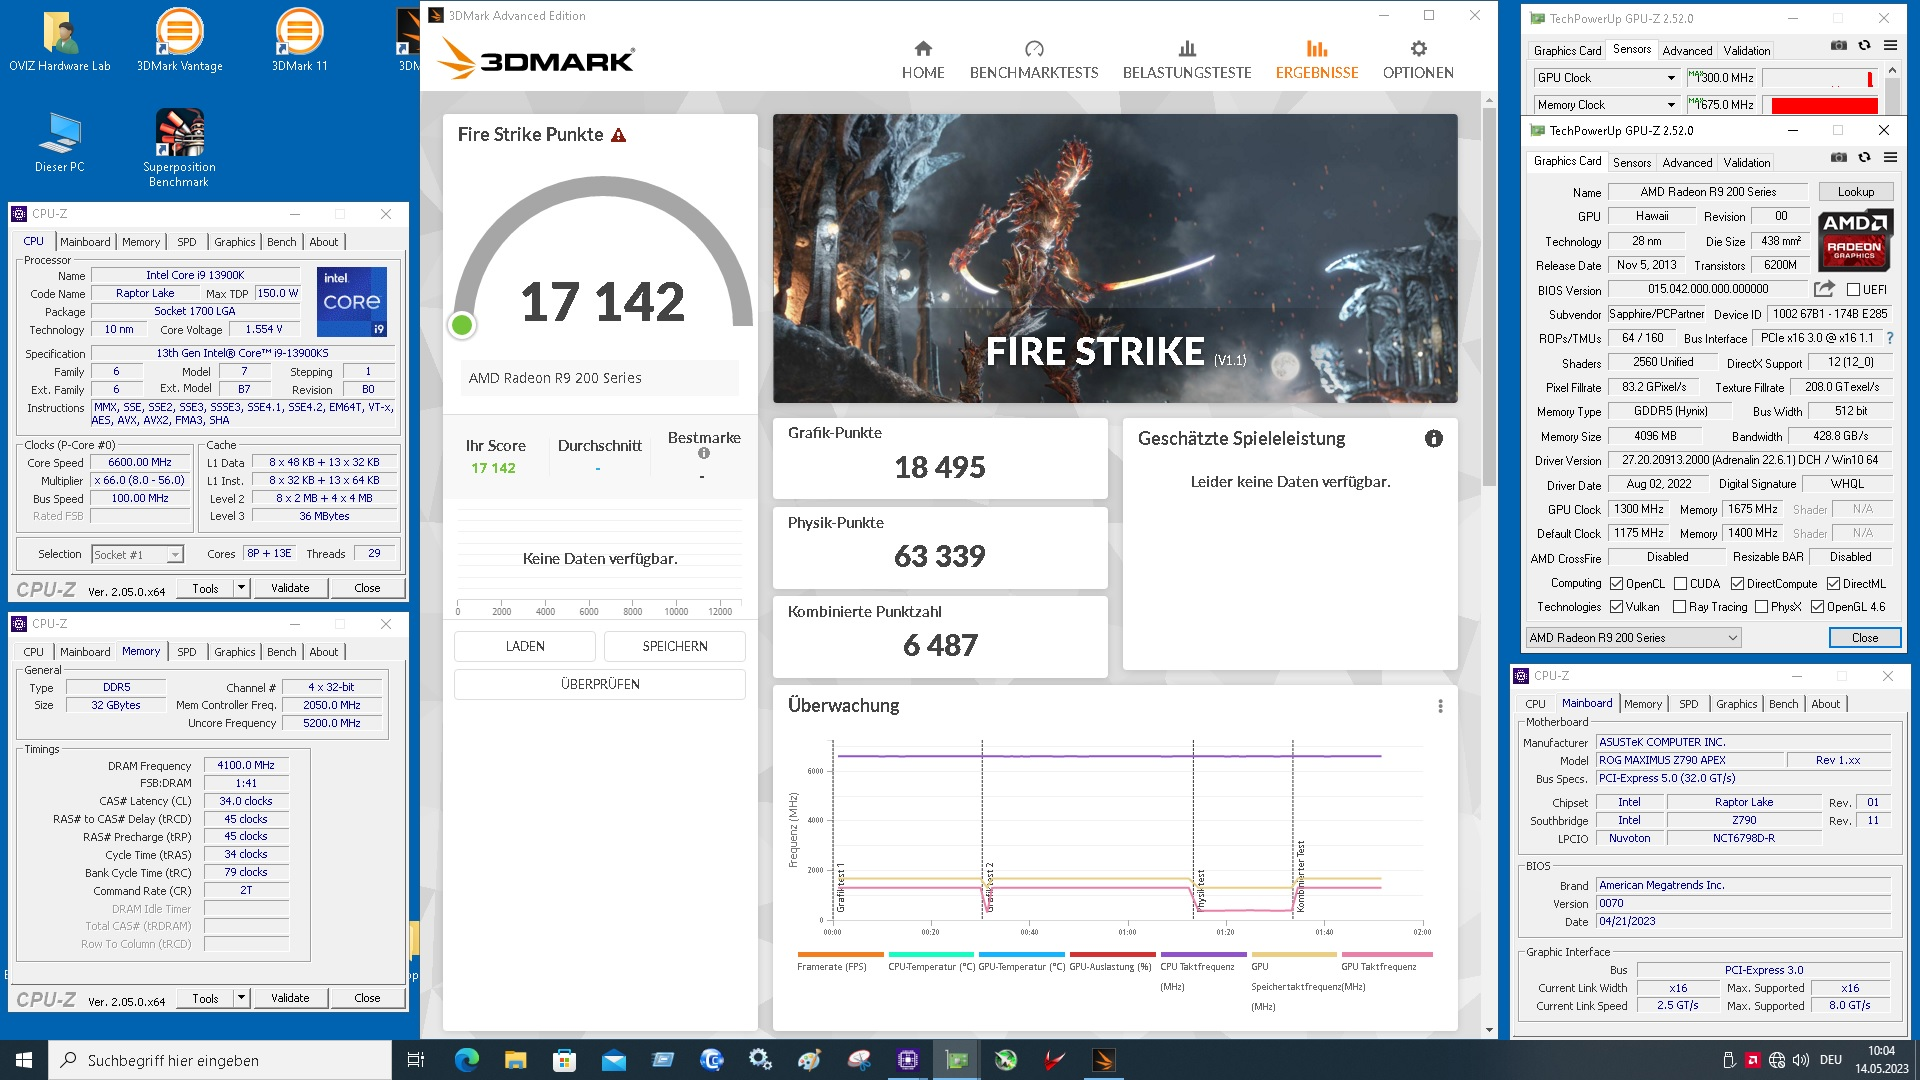Click the LADEN button in 3DMark
The width and height of the screenshot is (1920, 1080).
[525, 647]
